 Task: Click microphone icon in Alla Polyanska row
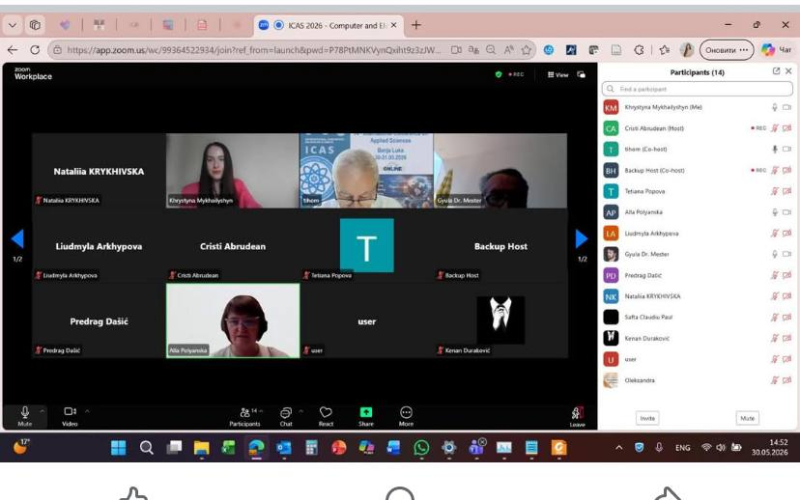click(774, 212)
